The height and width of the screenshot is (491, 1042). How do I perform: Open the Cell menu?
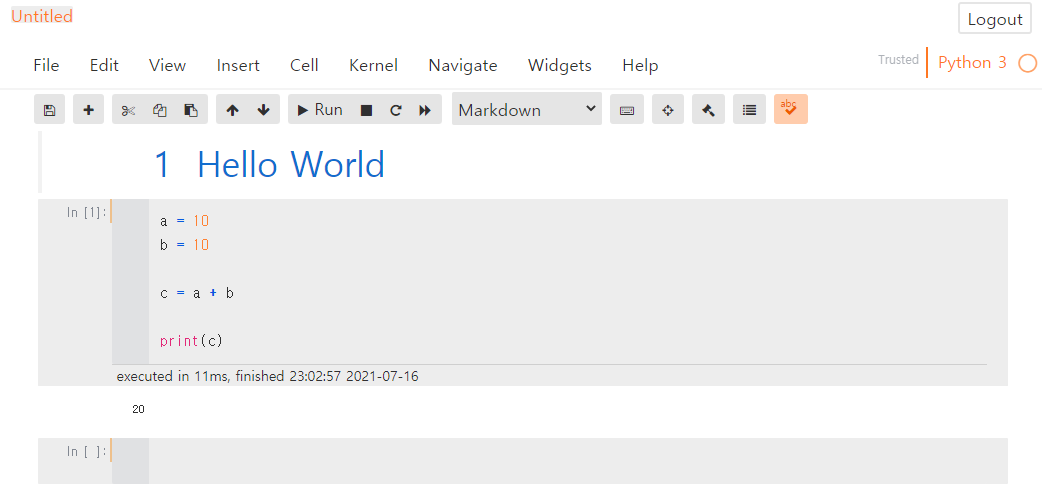coord(304,65)
